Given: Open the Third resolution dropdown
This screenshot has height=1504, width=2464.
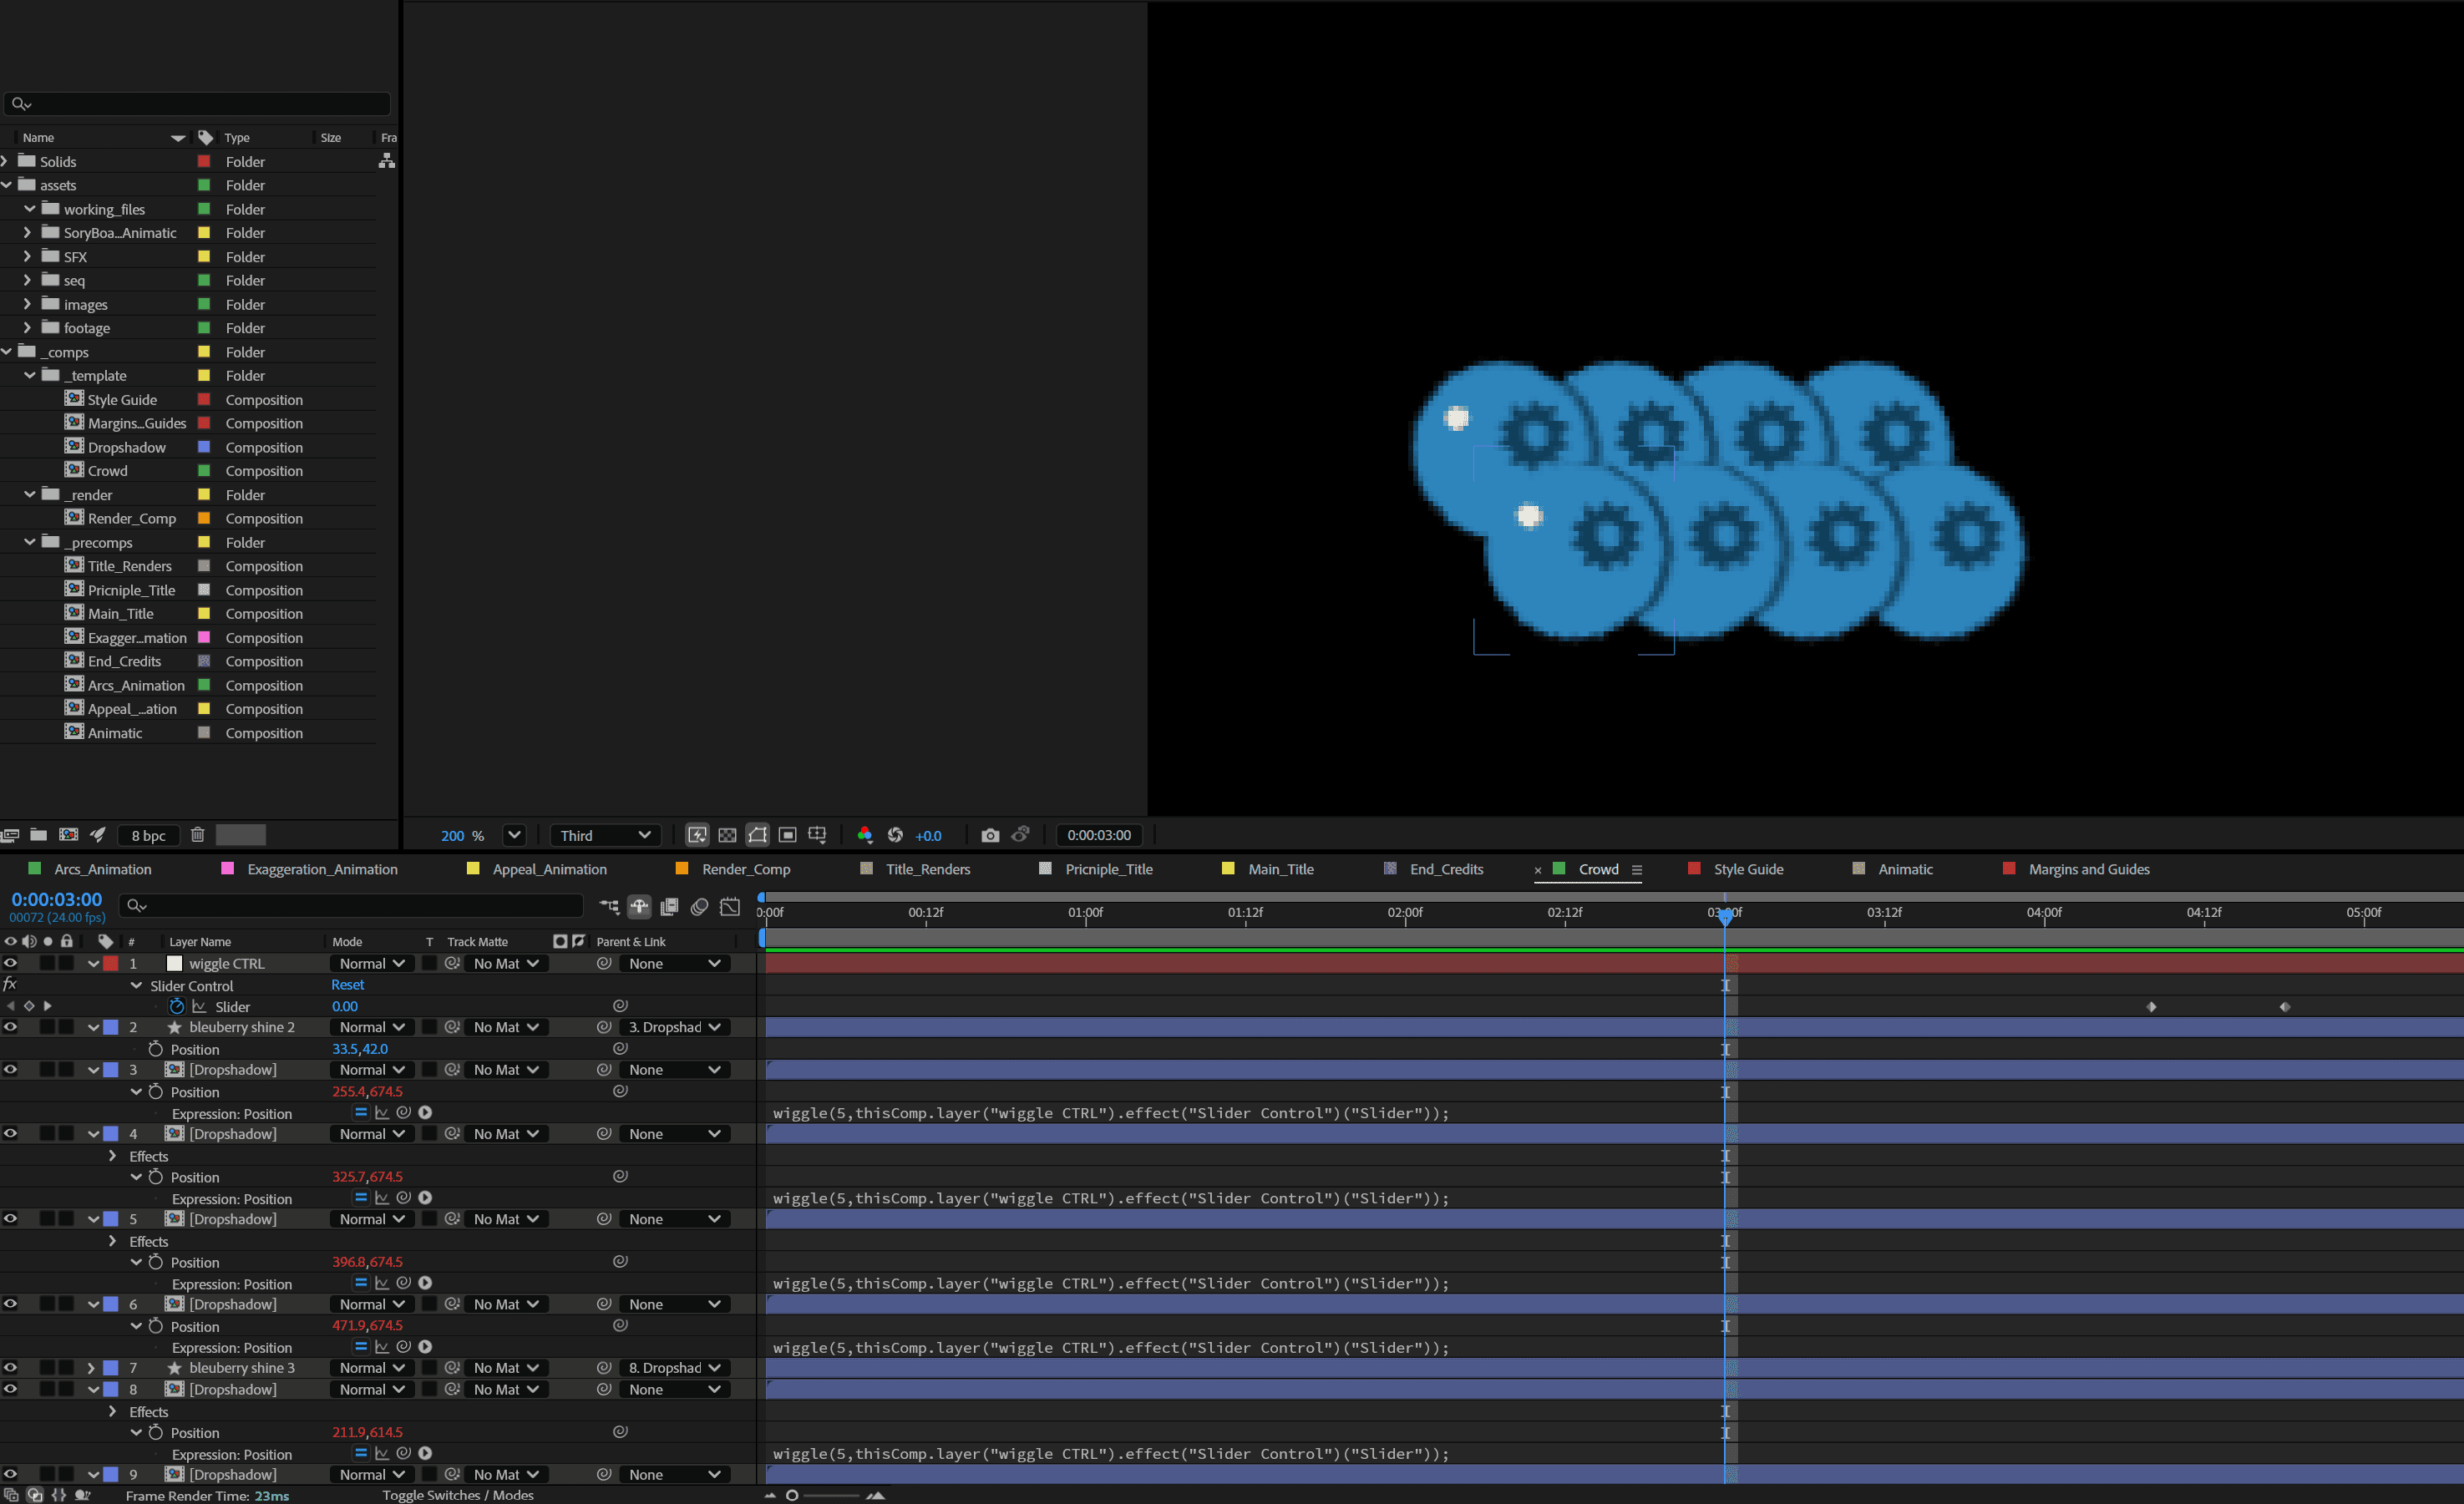Looking at the screenshot, I should point(605,835).
